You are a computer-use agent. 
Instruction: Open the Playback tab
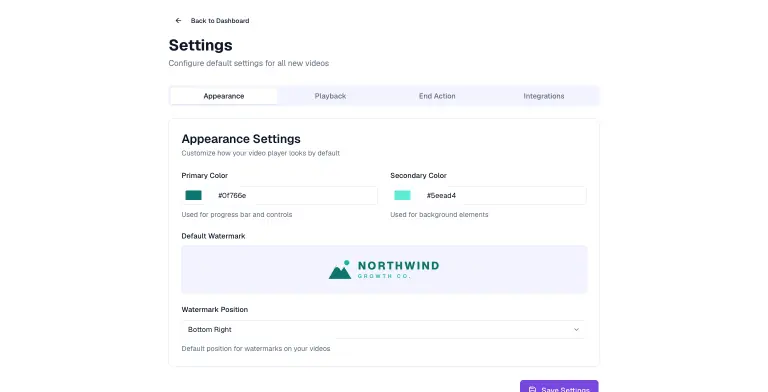pyautogui.click(x=330, y=96)
